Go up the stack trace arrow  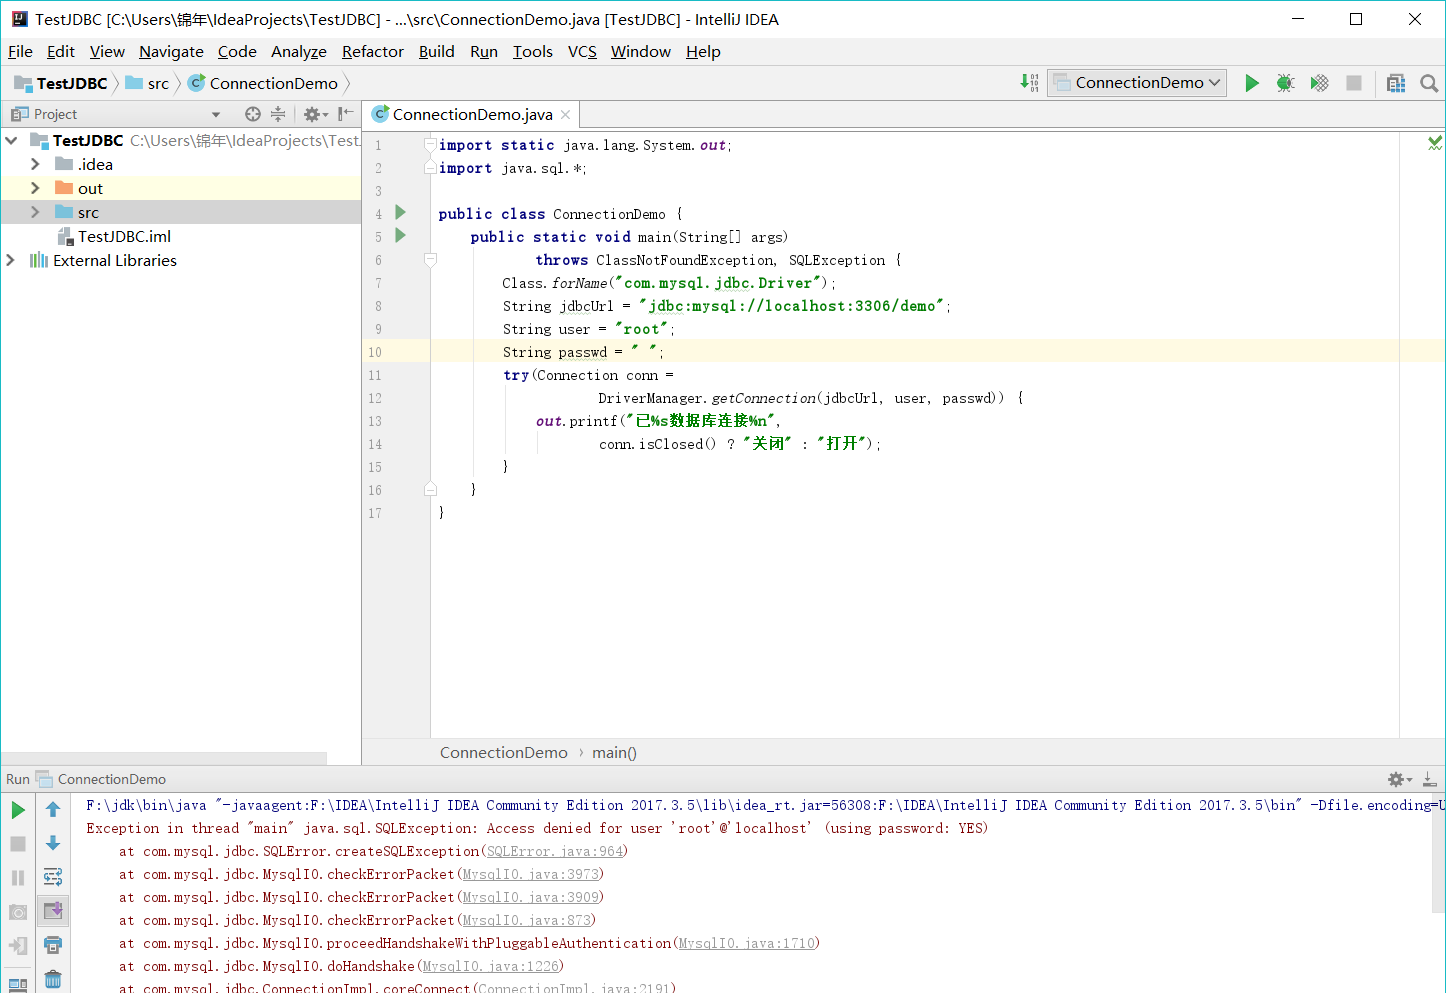[53, 809]
